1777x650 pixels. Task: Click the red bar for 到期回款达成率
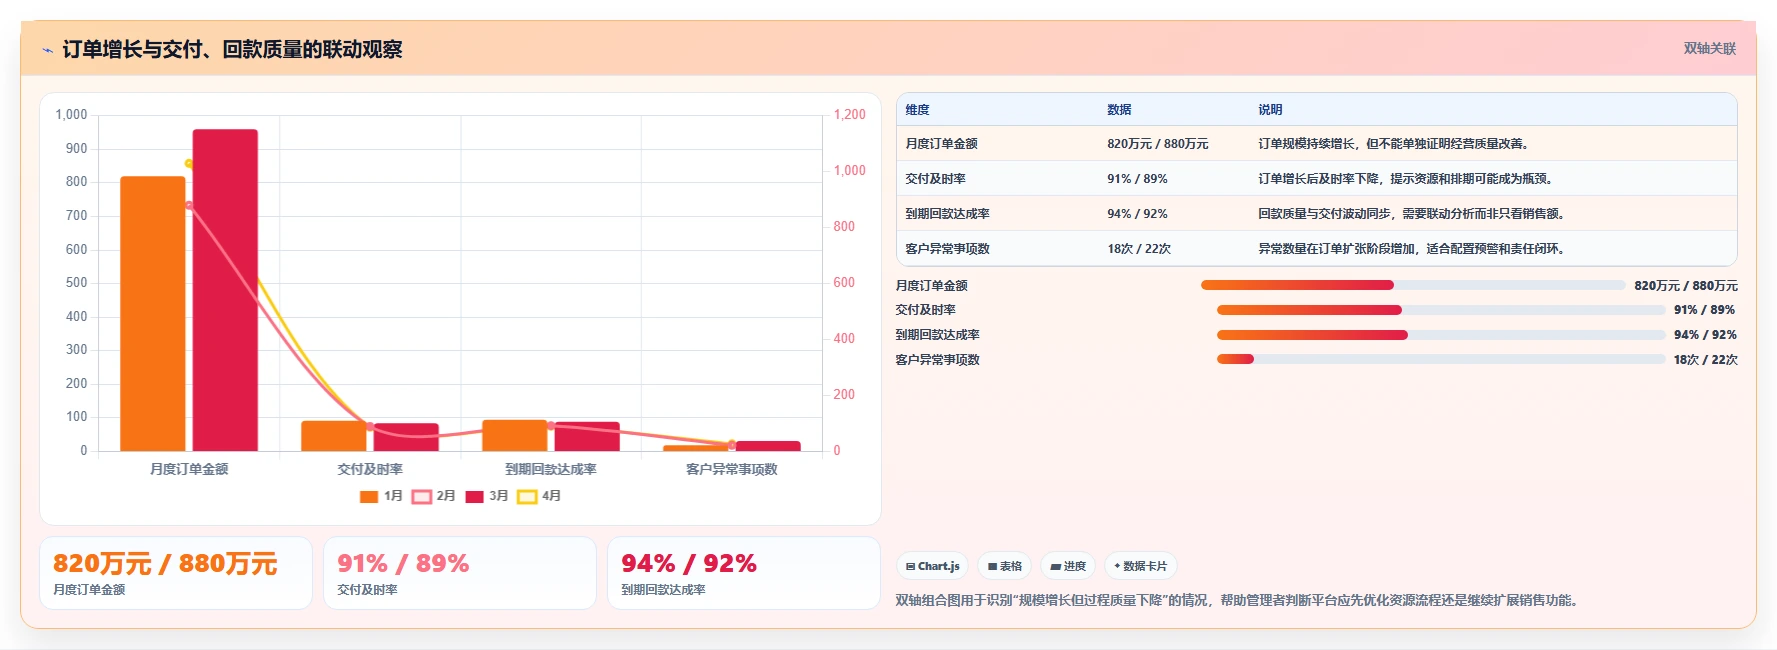coord(587,436)
